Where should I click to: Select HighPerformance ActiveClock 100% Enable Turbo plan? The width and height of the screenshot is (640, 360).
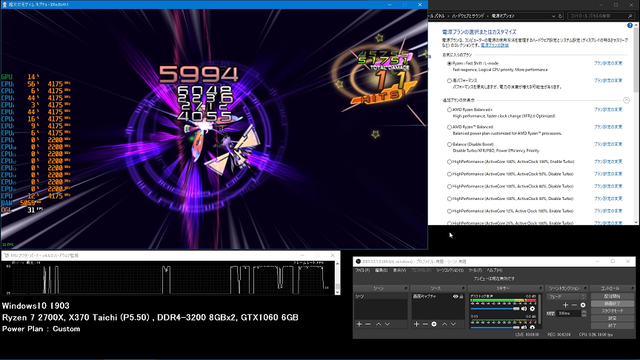(449, 162)
